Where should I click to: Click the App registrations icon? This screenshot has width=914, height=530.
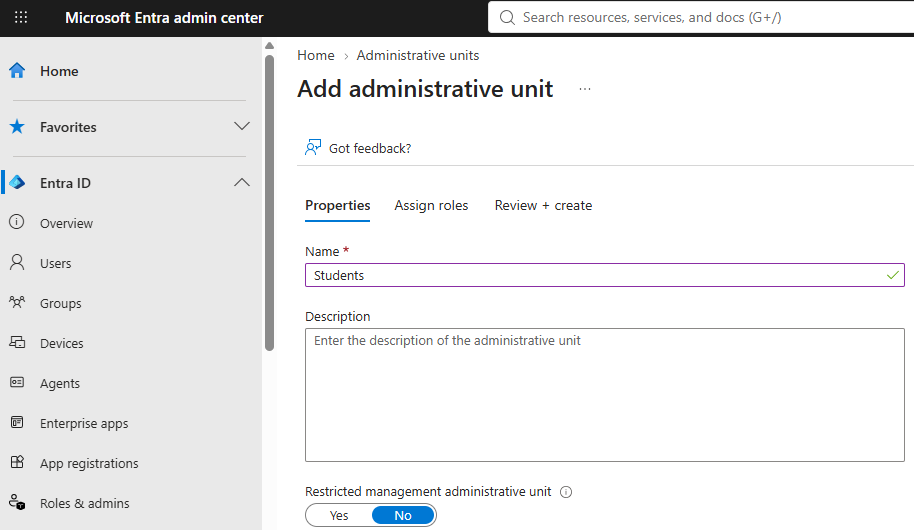pyautogui.click(x=17, y=462)
